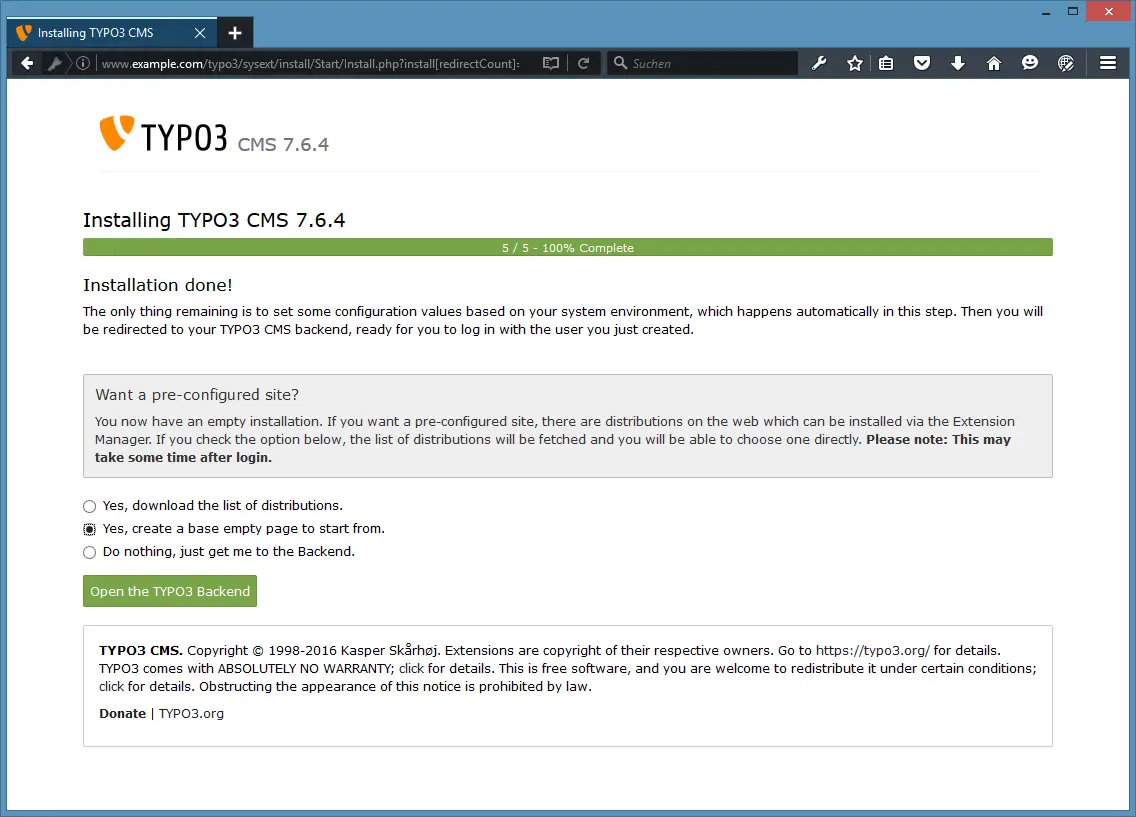Focus the URL address field

click(x=312, y=64)
